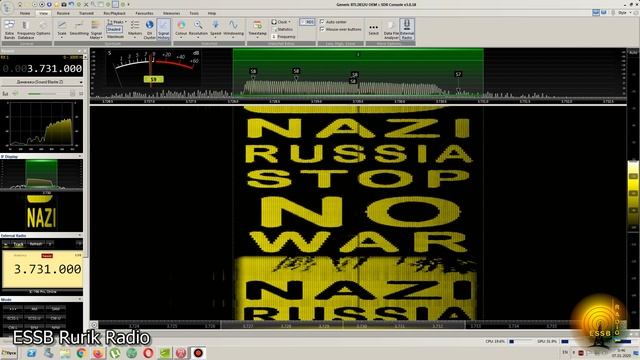Click the receiver frequency display 3.731.000
This screenshot has width=640, height=360.
(42, 69)
